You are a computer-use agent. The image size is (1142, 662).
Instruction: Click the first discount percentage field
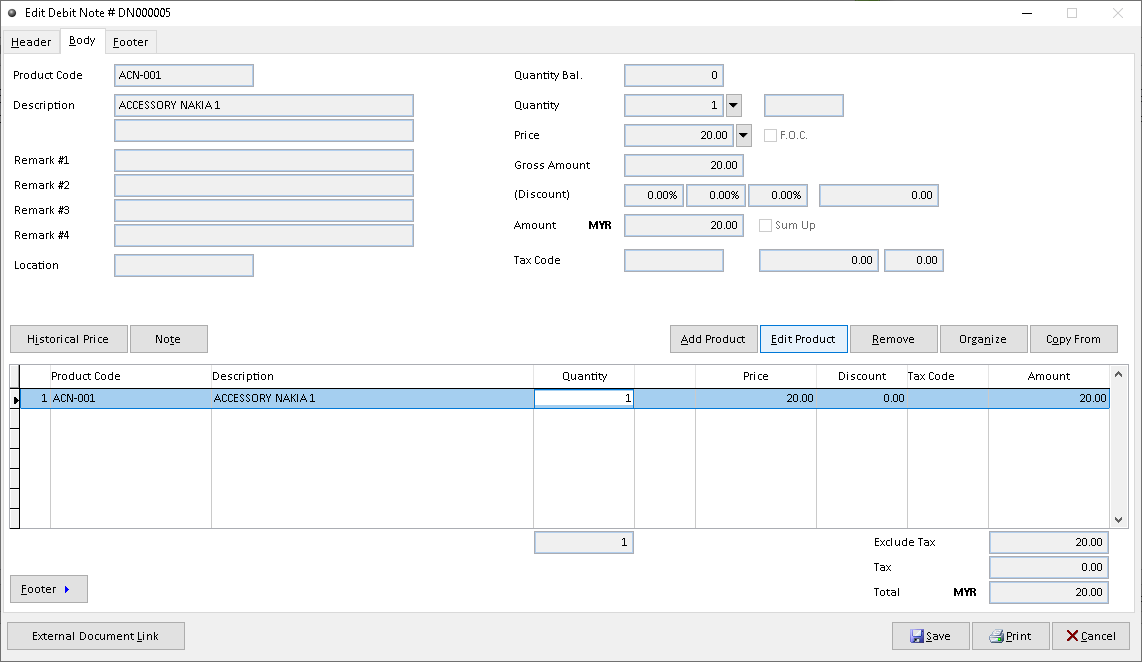(654, 195)
